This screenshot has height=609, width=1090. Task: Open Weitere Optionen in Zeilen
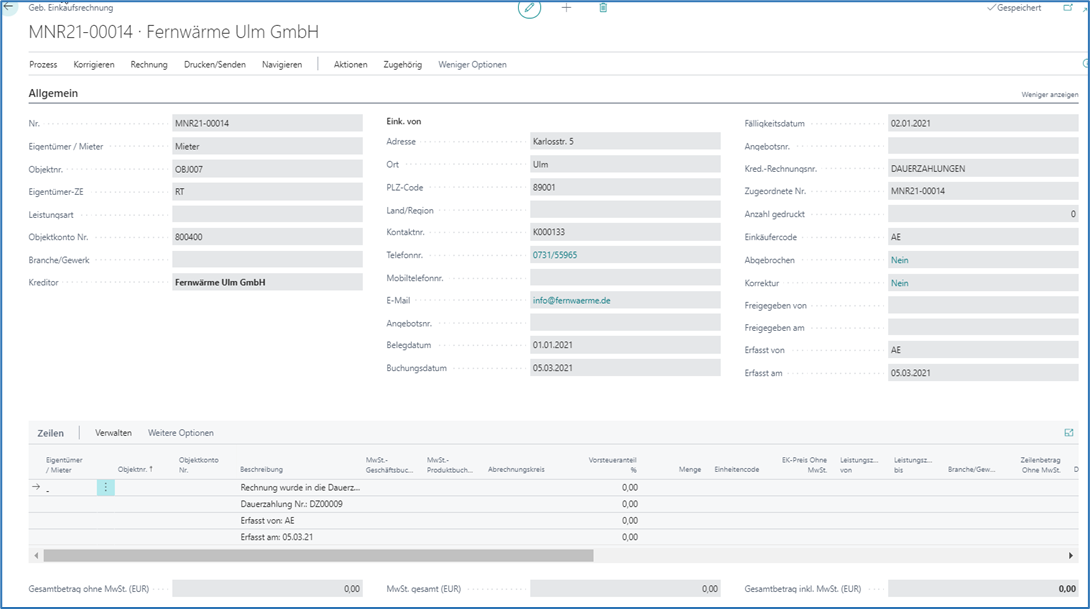point(181,432)
